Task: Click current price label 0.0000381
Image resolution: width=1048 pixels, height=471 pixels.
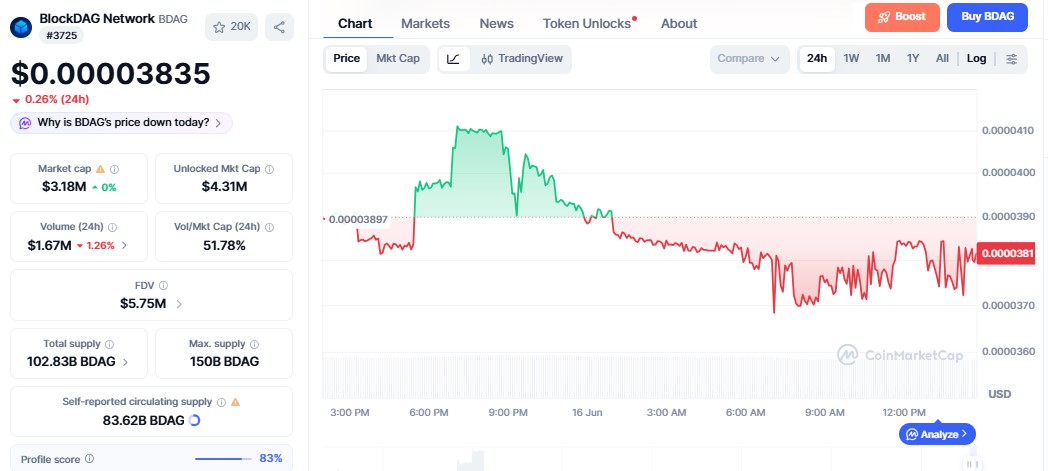Action: 1006,253
